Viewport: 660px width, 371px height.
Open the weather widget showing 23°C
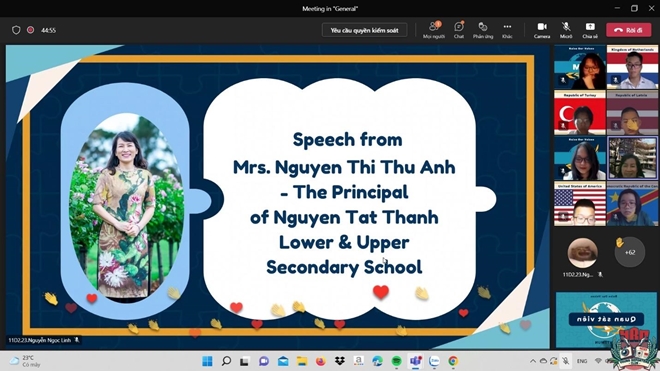click(25, 361)
